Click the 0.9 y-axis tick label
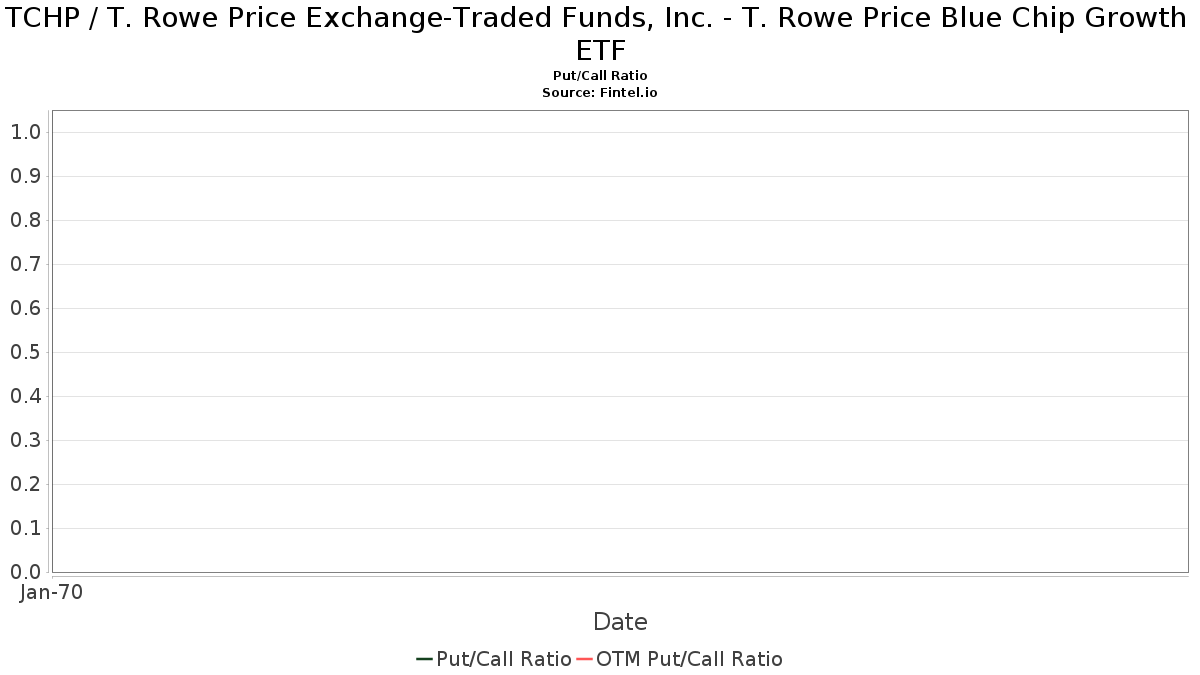The width and height of the screenshot is (1200, 675). point(25,176)
